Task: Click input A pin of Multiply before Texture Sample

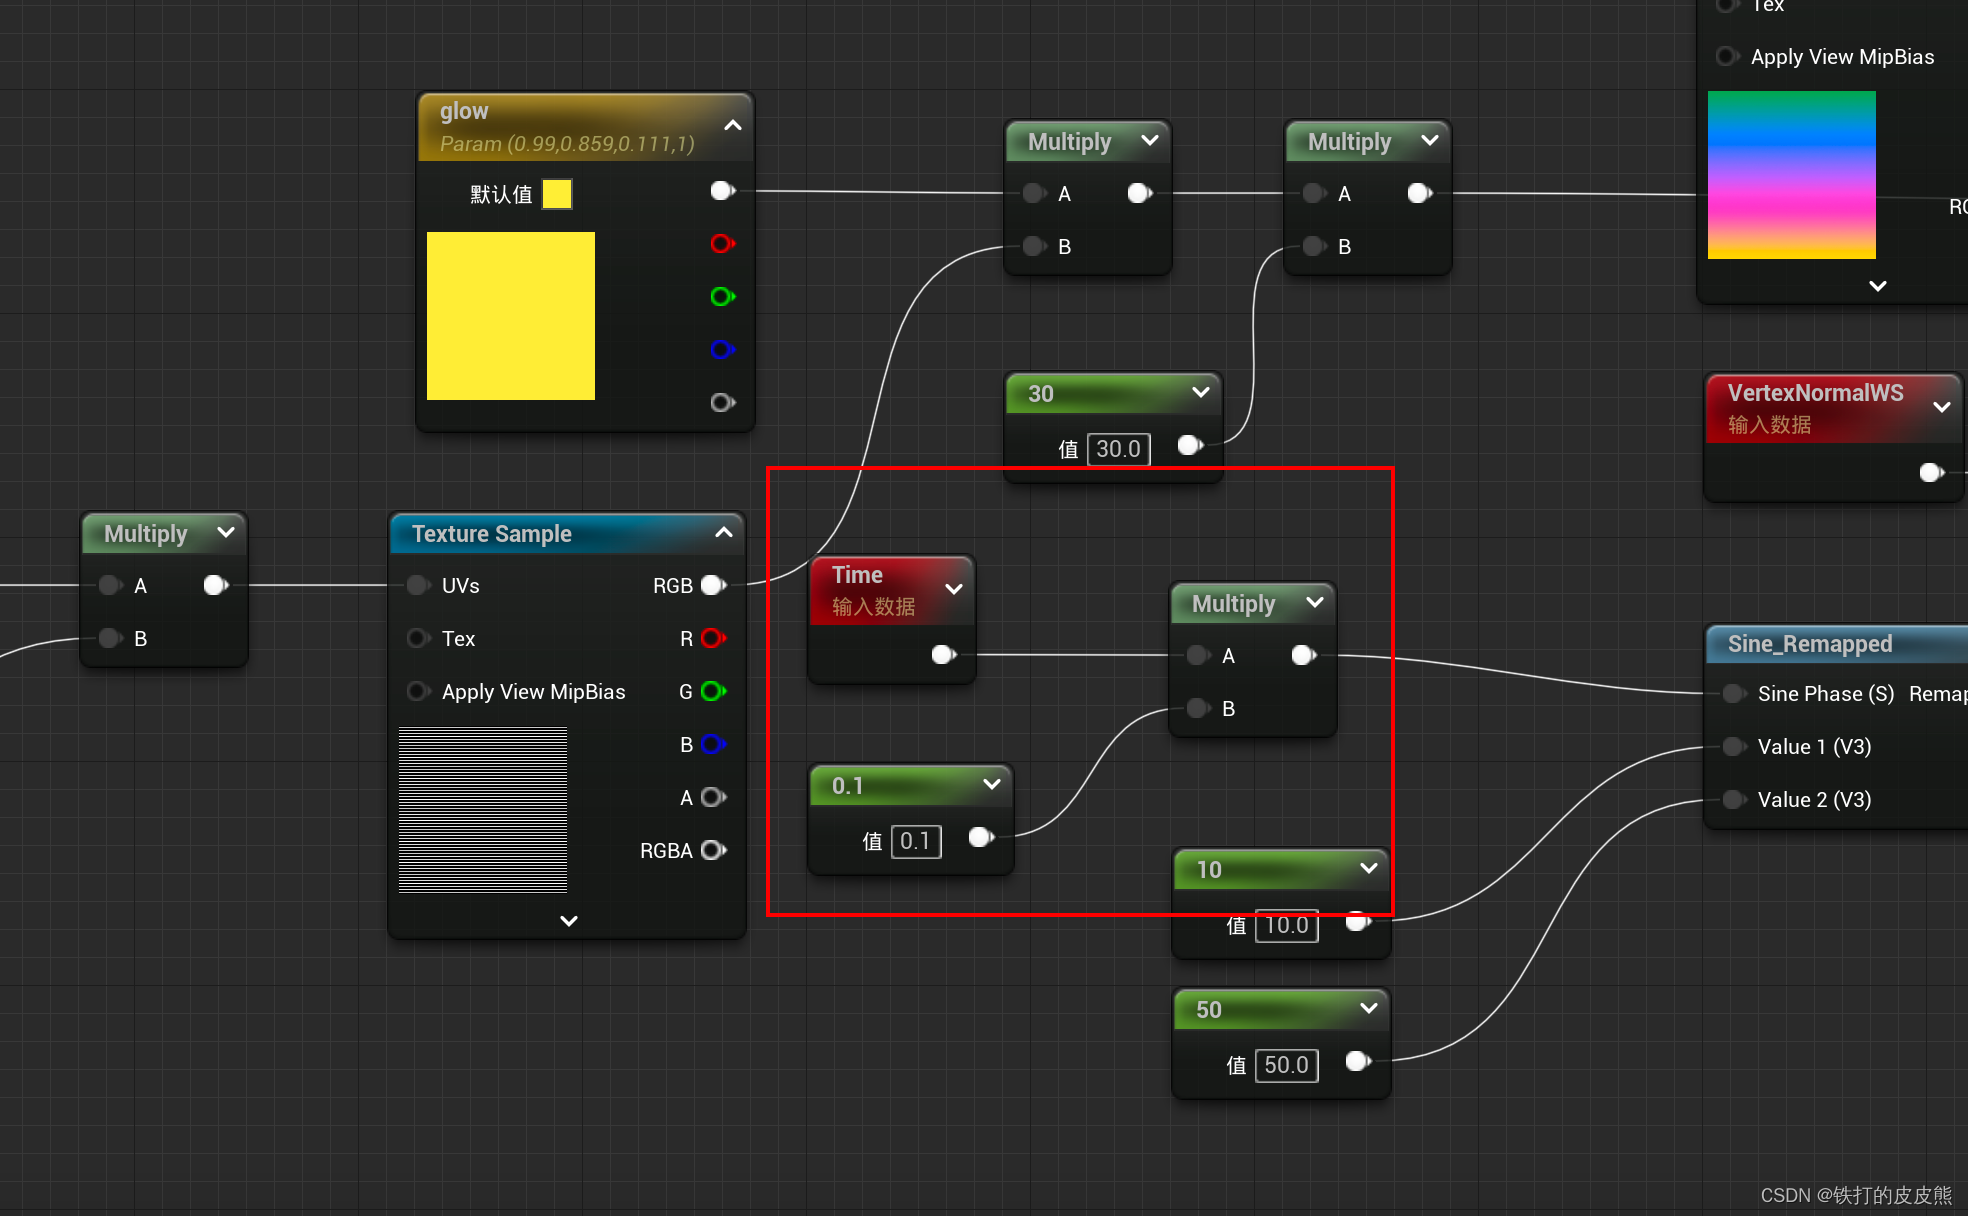Action: [x=110, y=586]
